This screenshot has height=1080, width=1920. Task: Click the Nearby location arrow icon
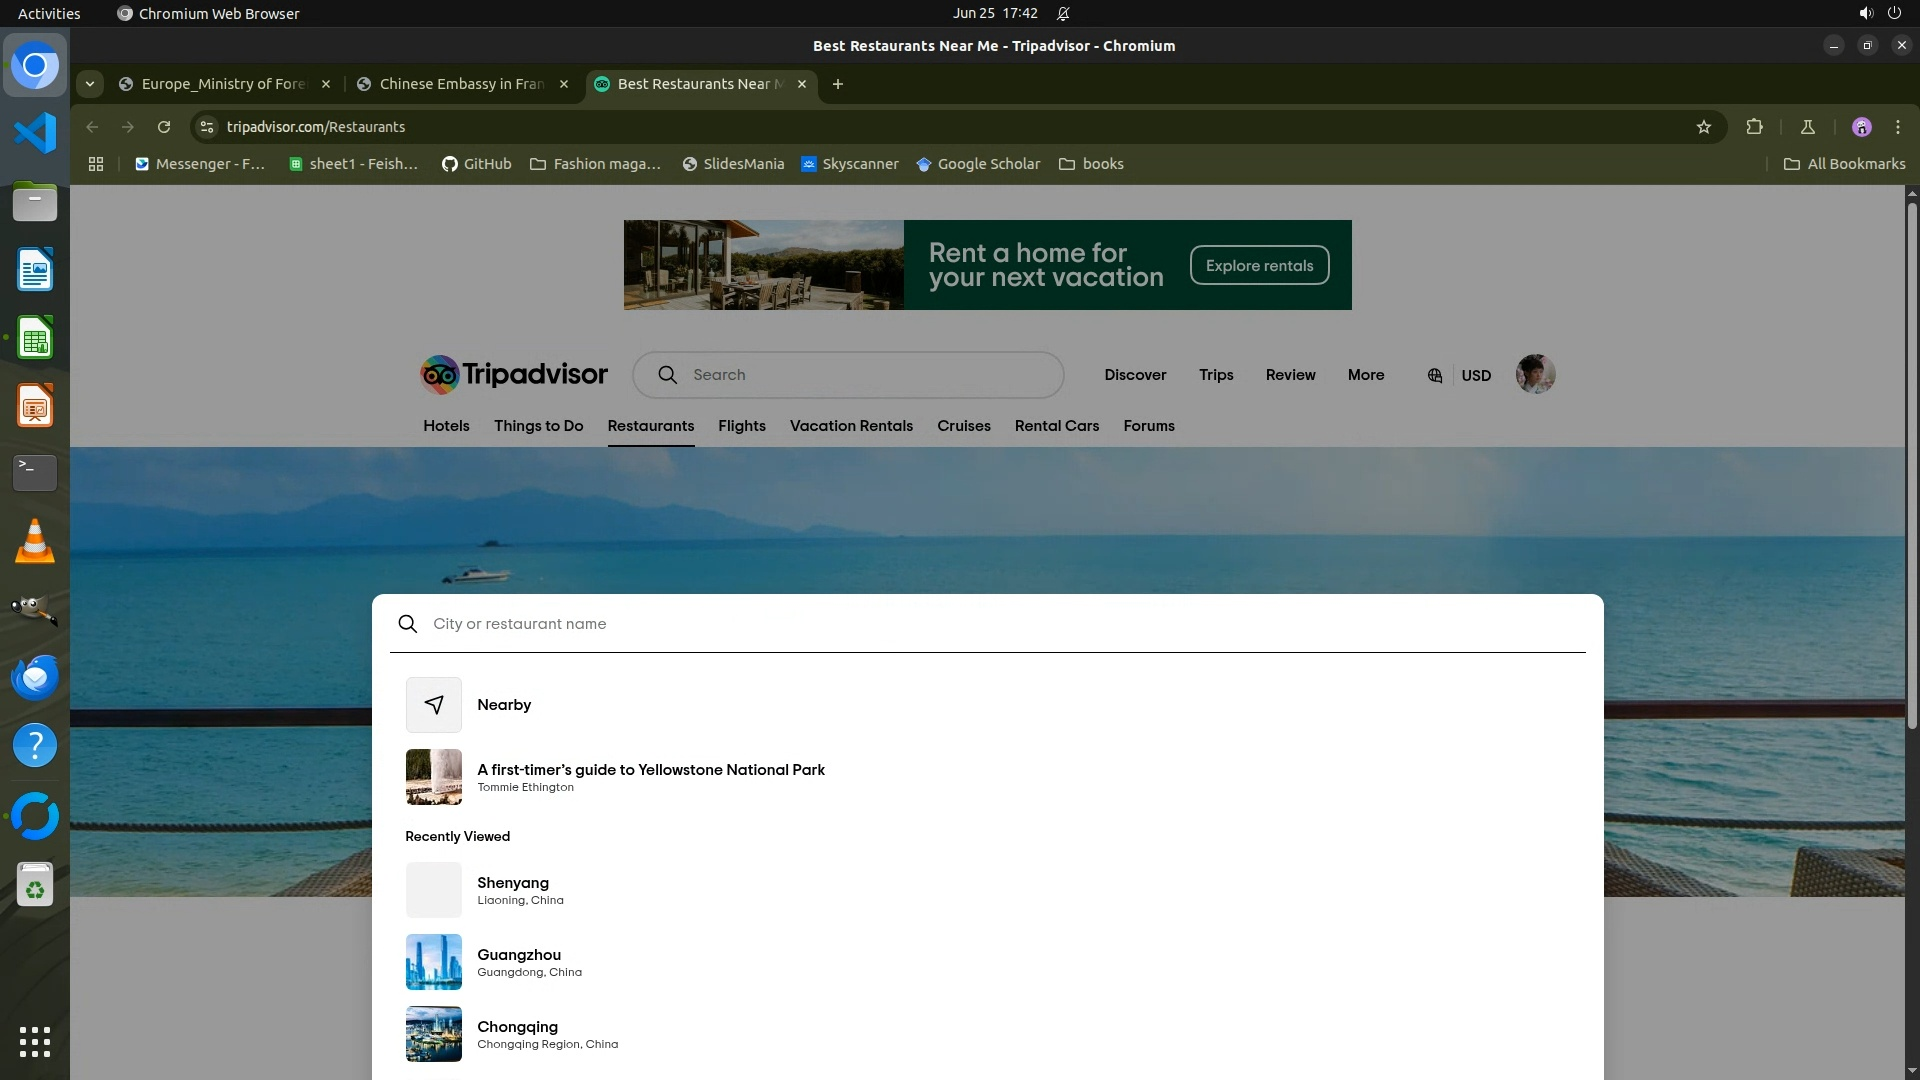434,705
